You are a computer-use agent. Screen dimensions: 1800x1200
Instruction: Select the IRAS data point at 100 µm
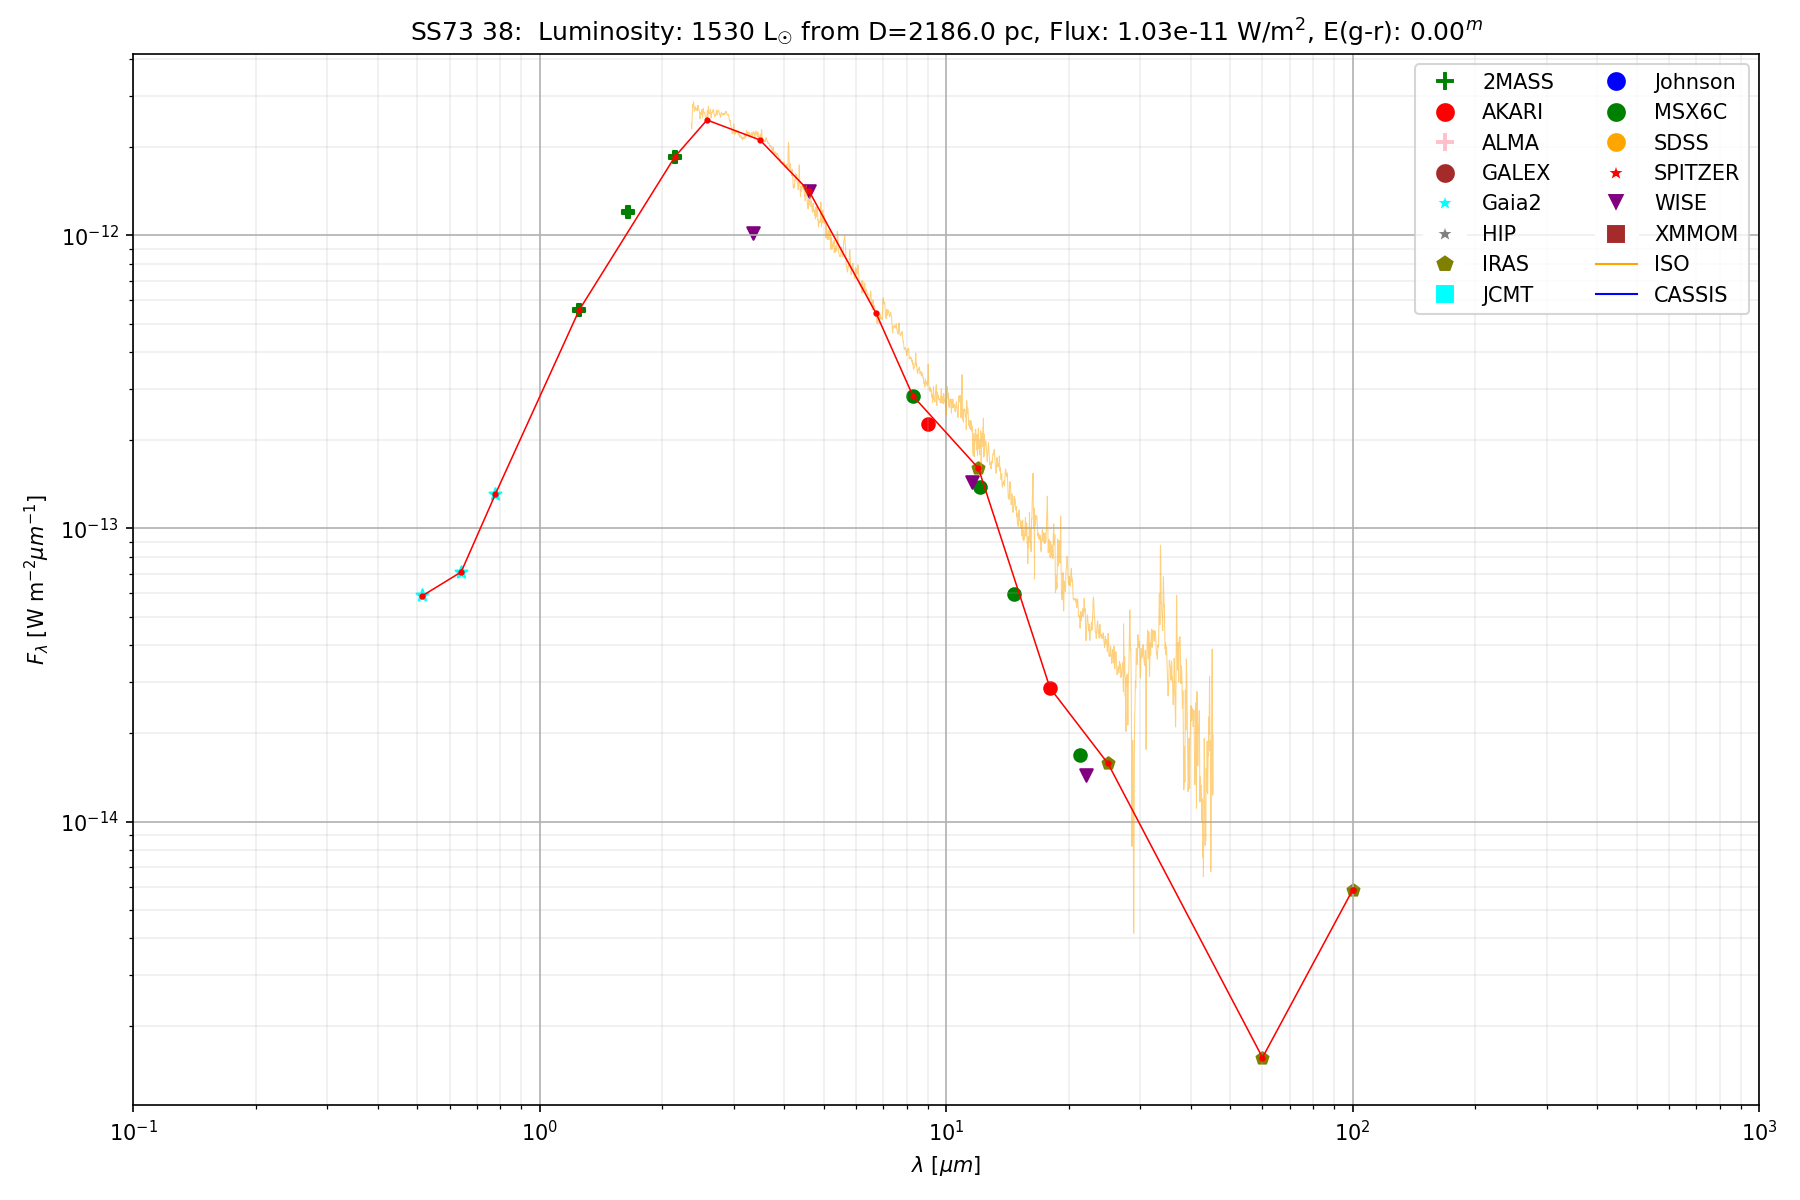tap(1353, 890)
